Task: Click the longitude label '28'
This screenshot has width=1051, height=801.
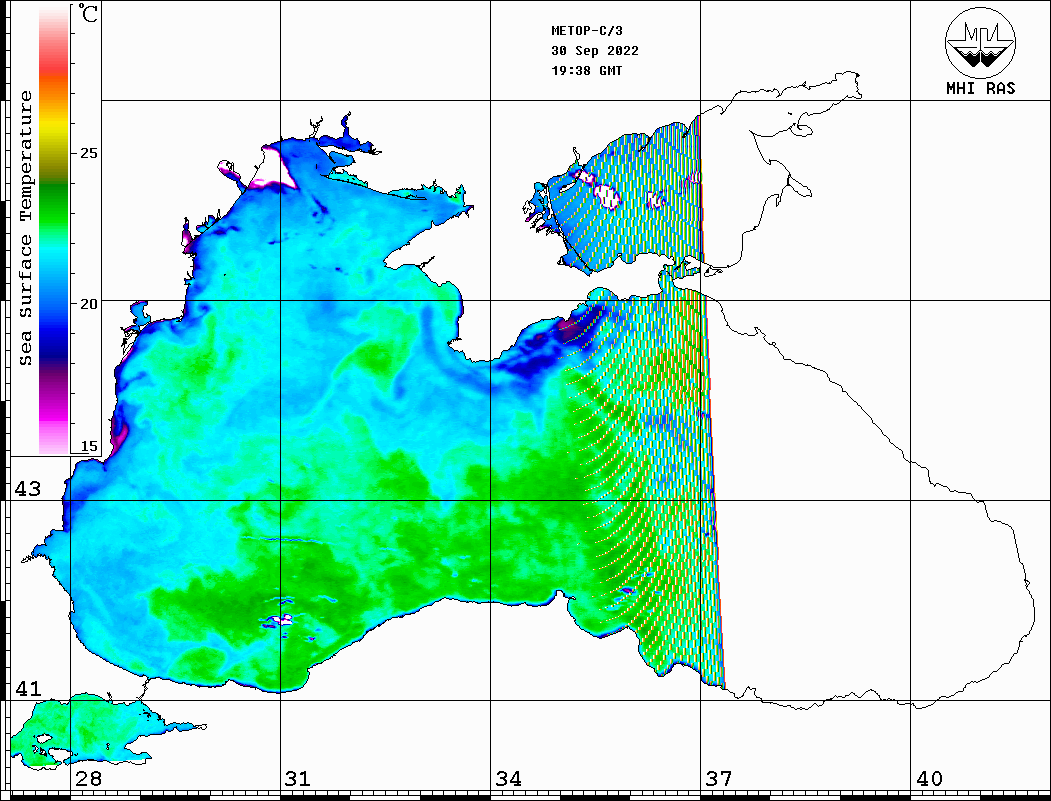Action: click(x=88, y=779)
